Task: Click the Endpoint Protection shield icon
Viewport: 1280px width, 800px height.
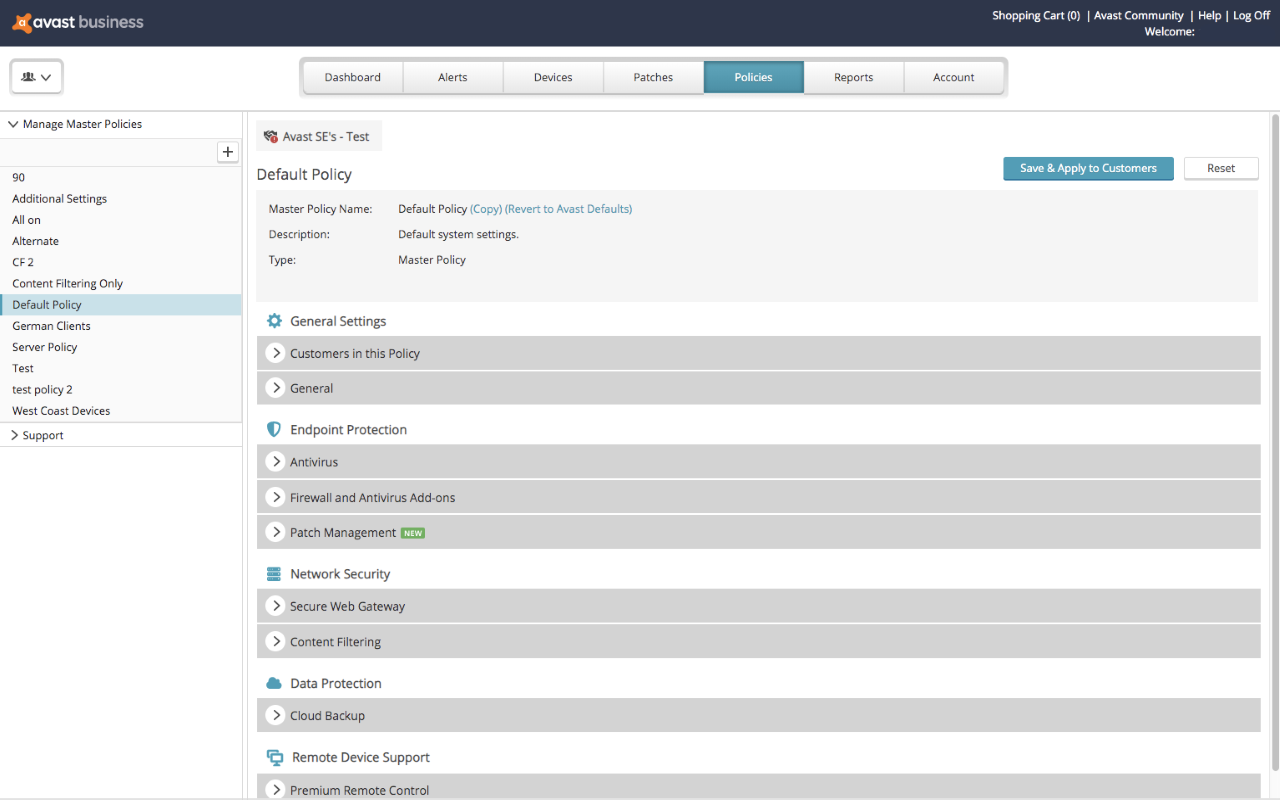Action: click(274, 429)
